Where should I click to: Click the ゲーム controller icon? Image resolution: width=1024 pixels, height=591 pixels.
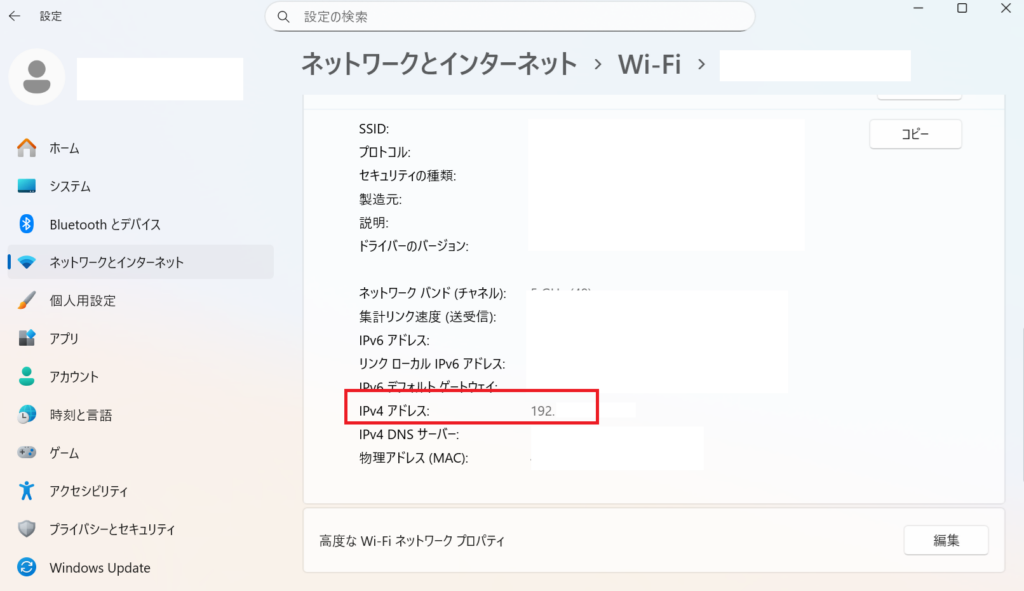point(27,453)
